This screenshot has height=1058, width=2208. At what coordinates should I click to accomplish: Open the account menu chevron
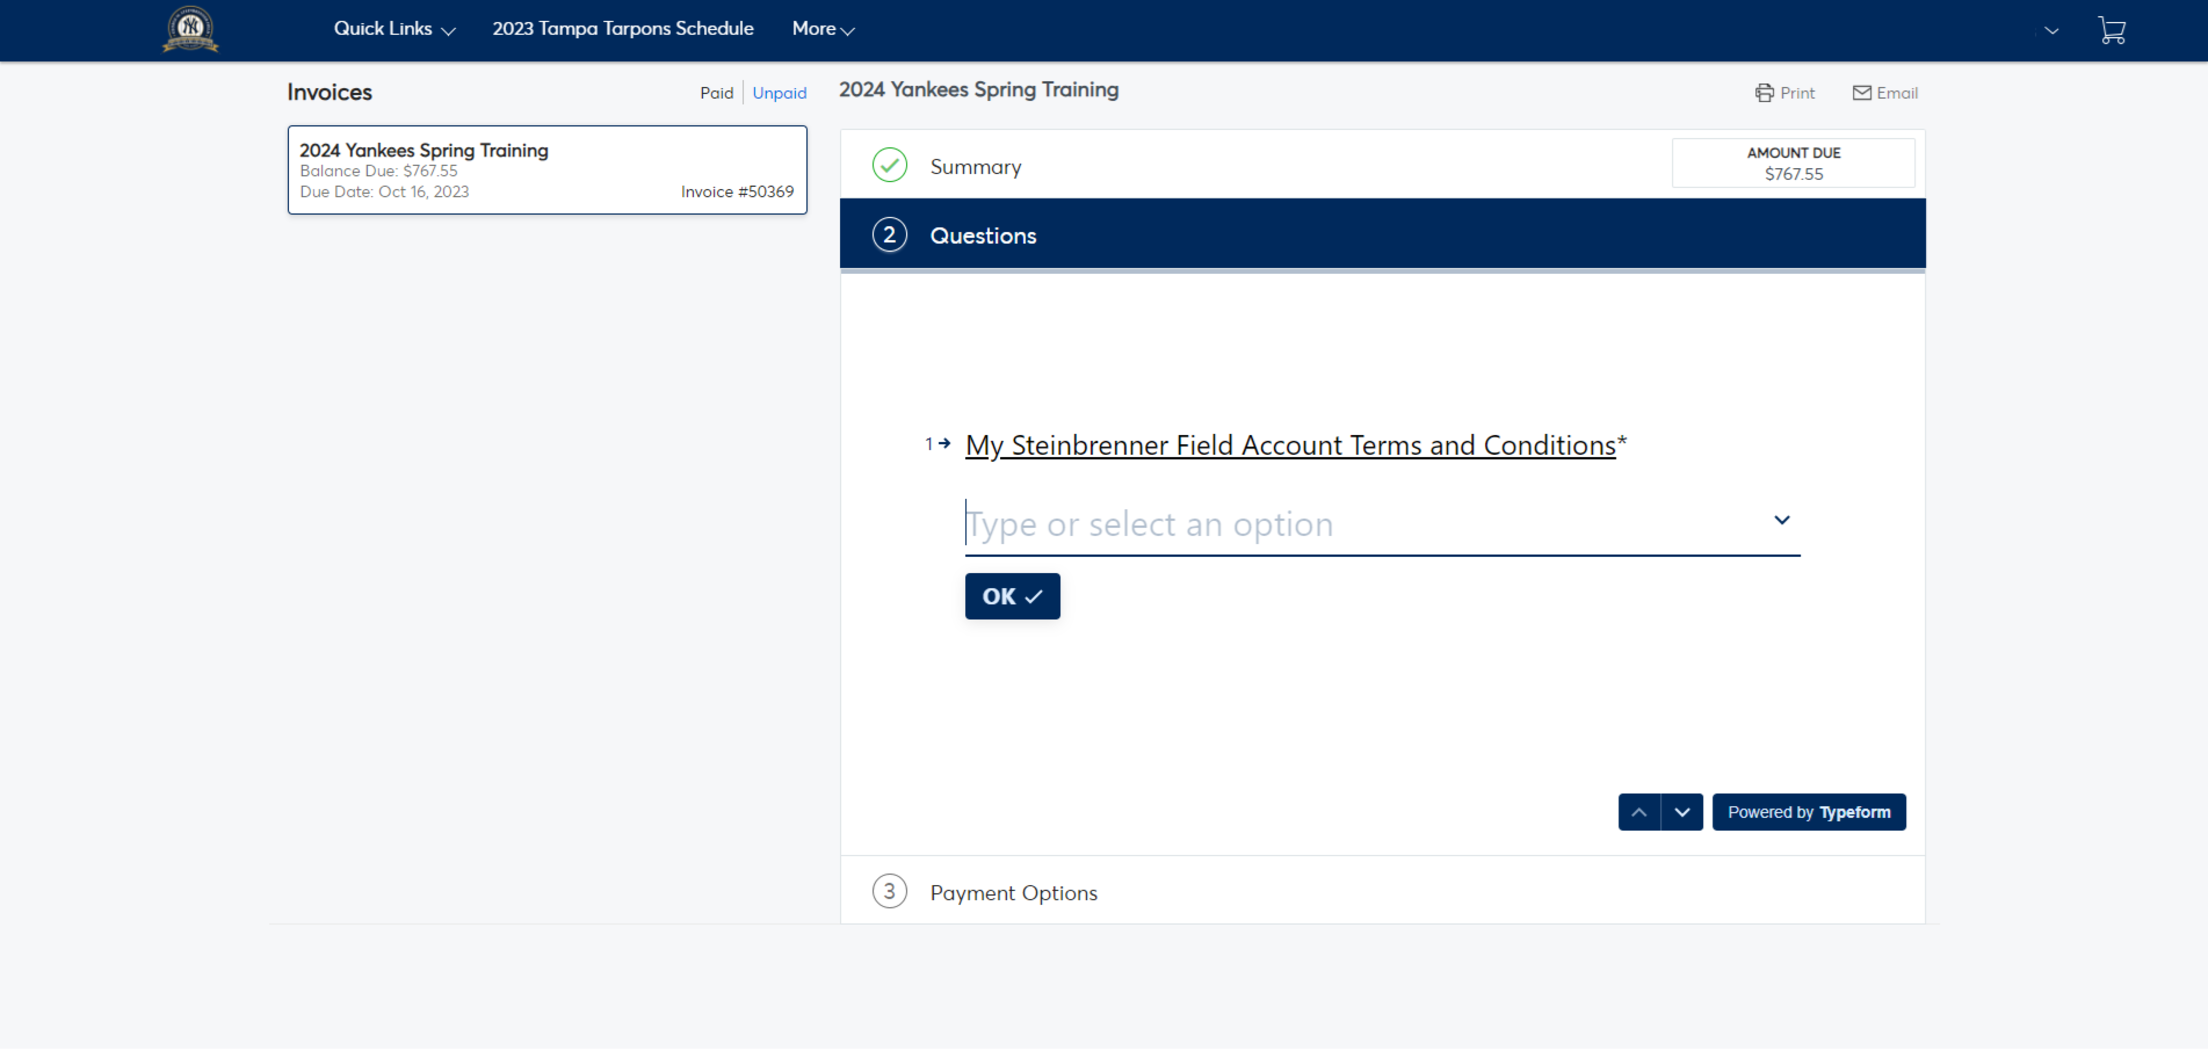click(x=2051, y=30)
